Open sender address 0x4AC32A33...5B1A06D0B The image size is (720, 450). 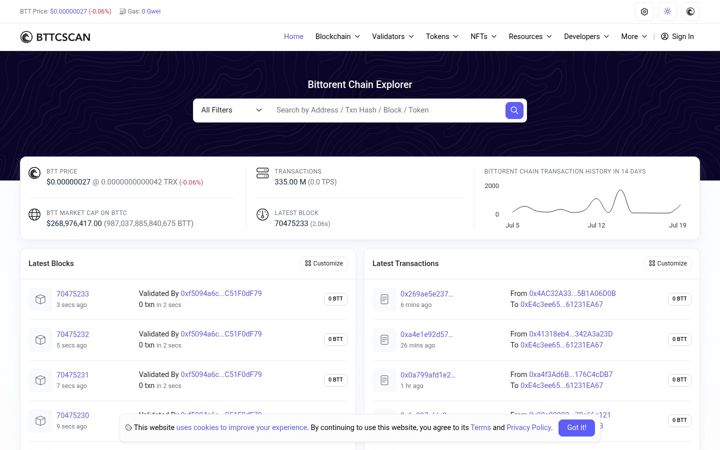(x=572, y=293)
